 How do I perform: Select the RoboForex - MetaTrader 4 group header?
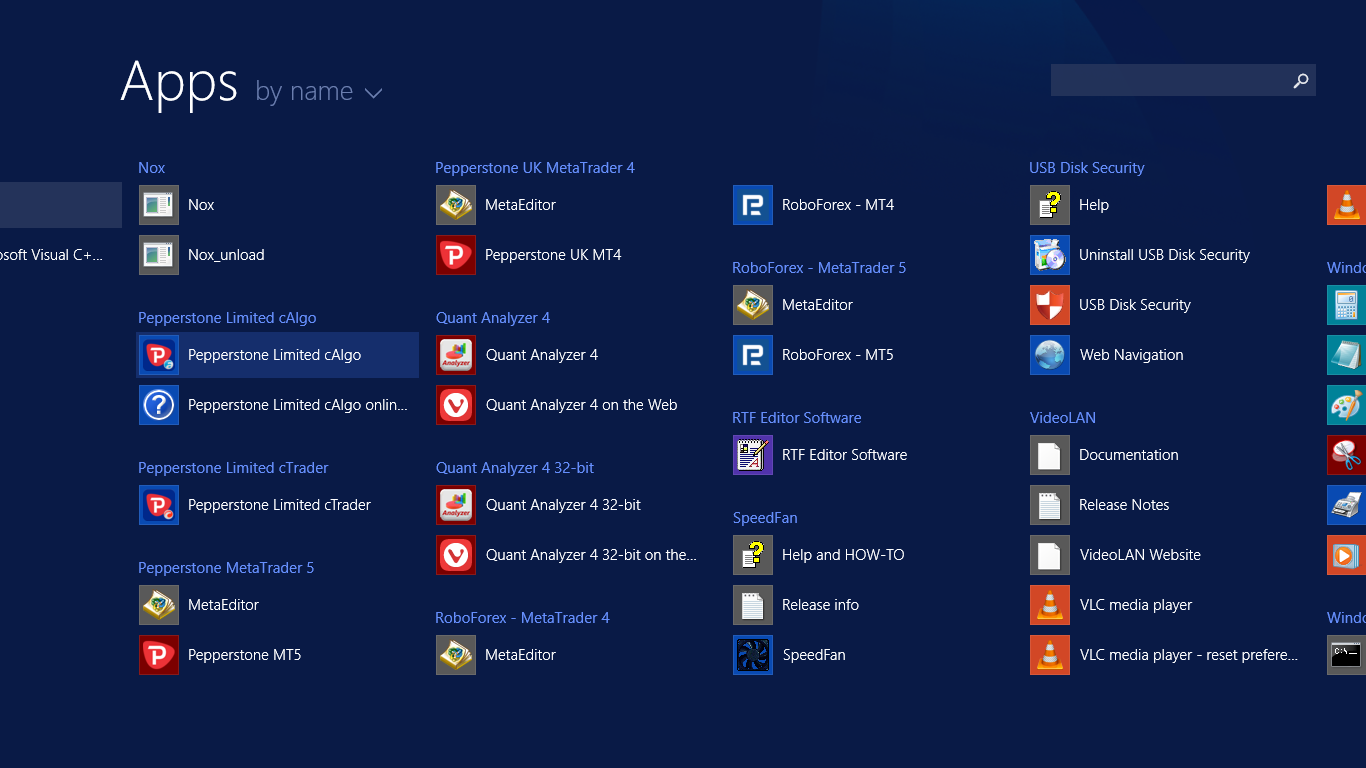coord(522,618)
